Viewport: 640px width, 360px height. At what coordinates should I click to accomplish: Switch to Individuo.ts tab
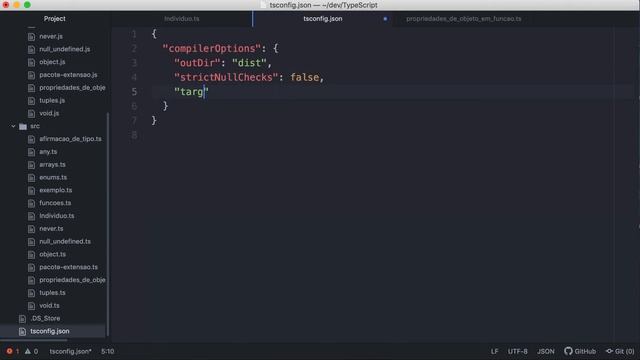click(182, 19)
